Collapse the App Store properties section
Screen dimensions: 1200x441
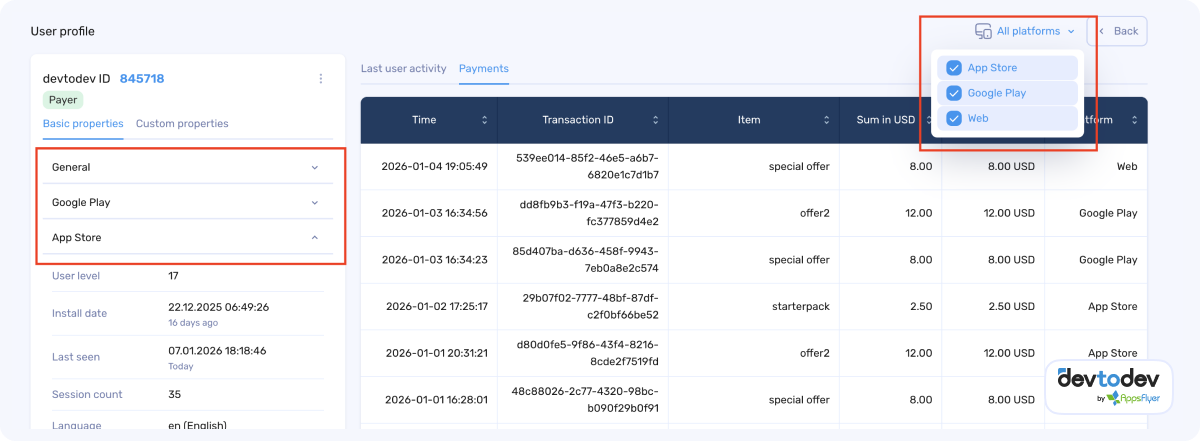[x=315, y=238]
